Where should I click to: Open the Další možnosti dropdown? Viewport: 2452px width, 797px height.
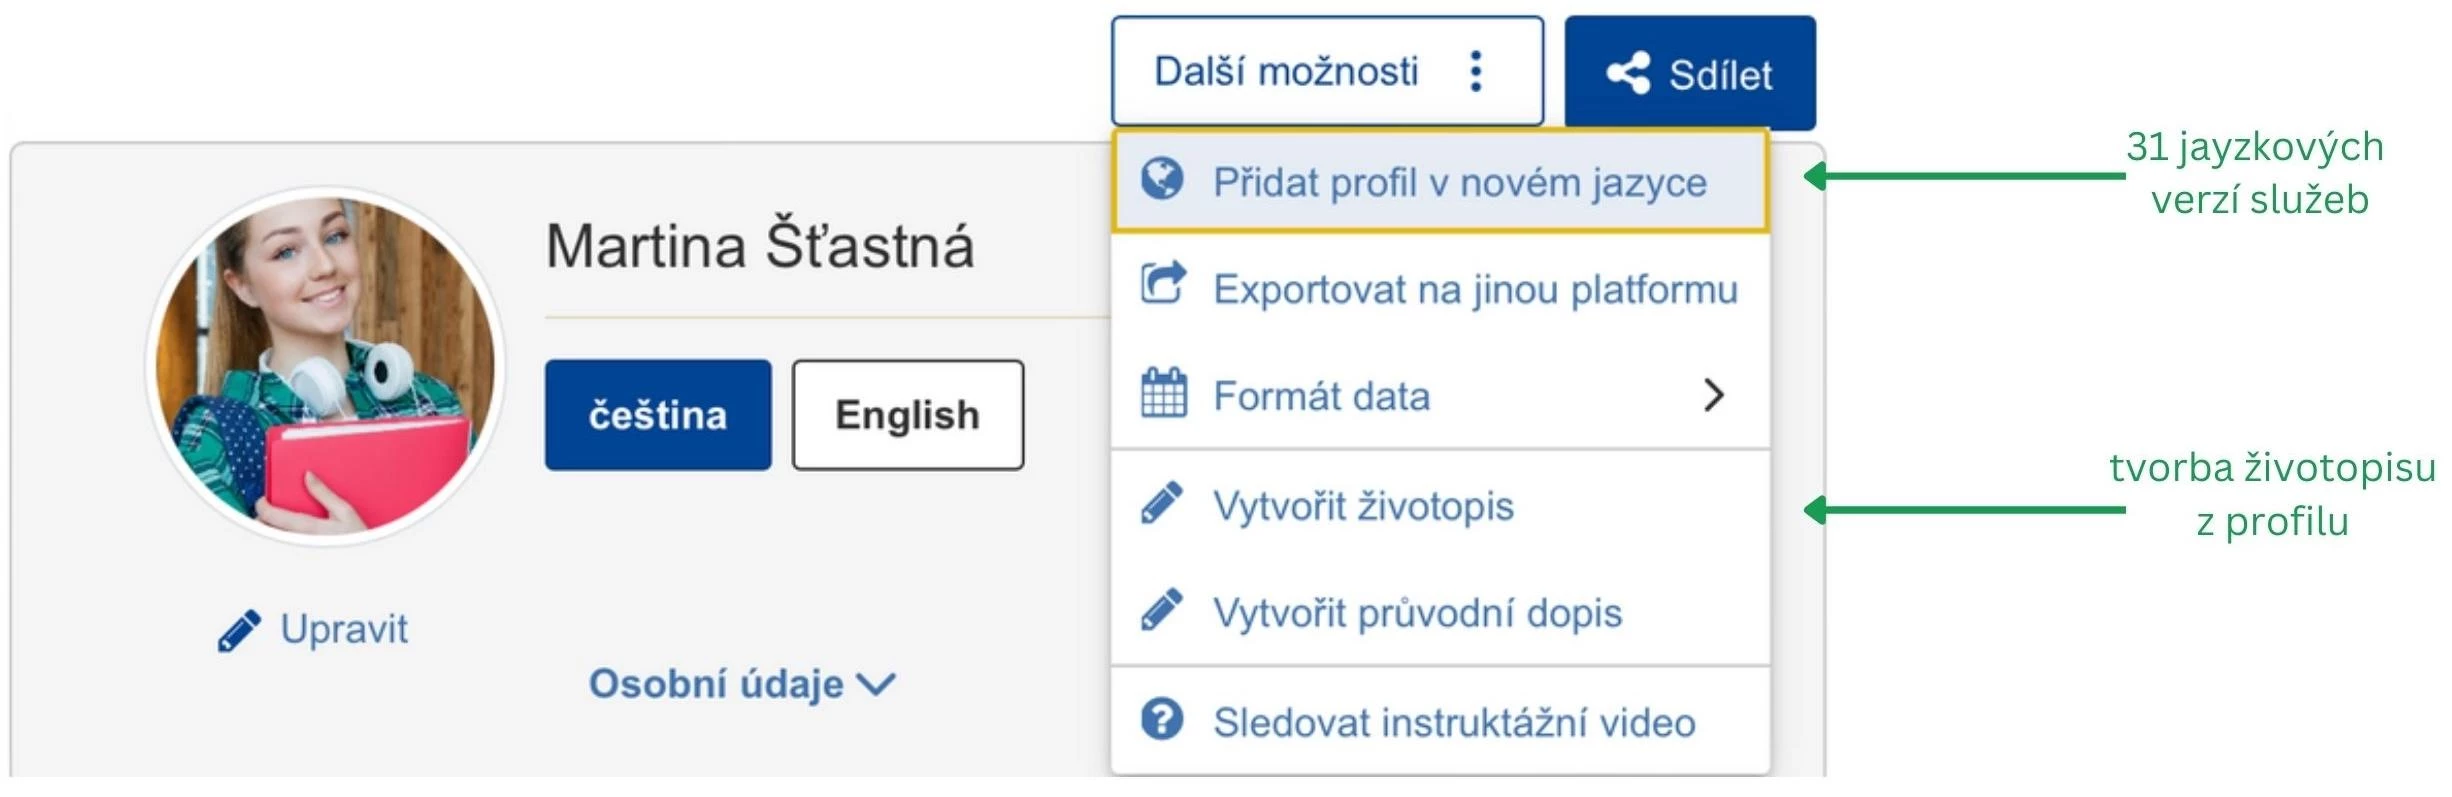[x=1326, y=72]
